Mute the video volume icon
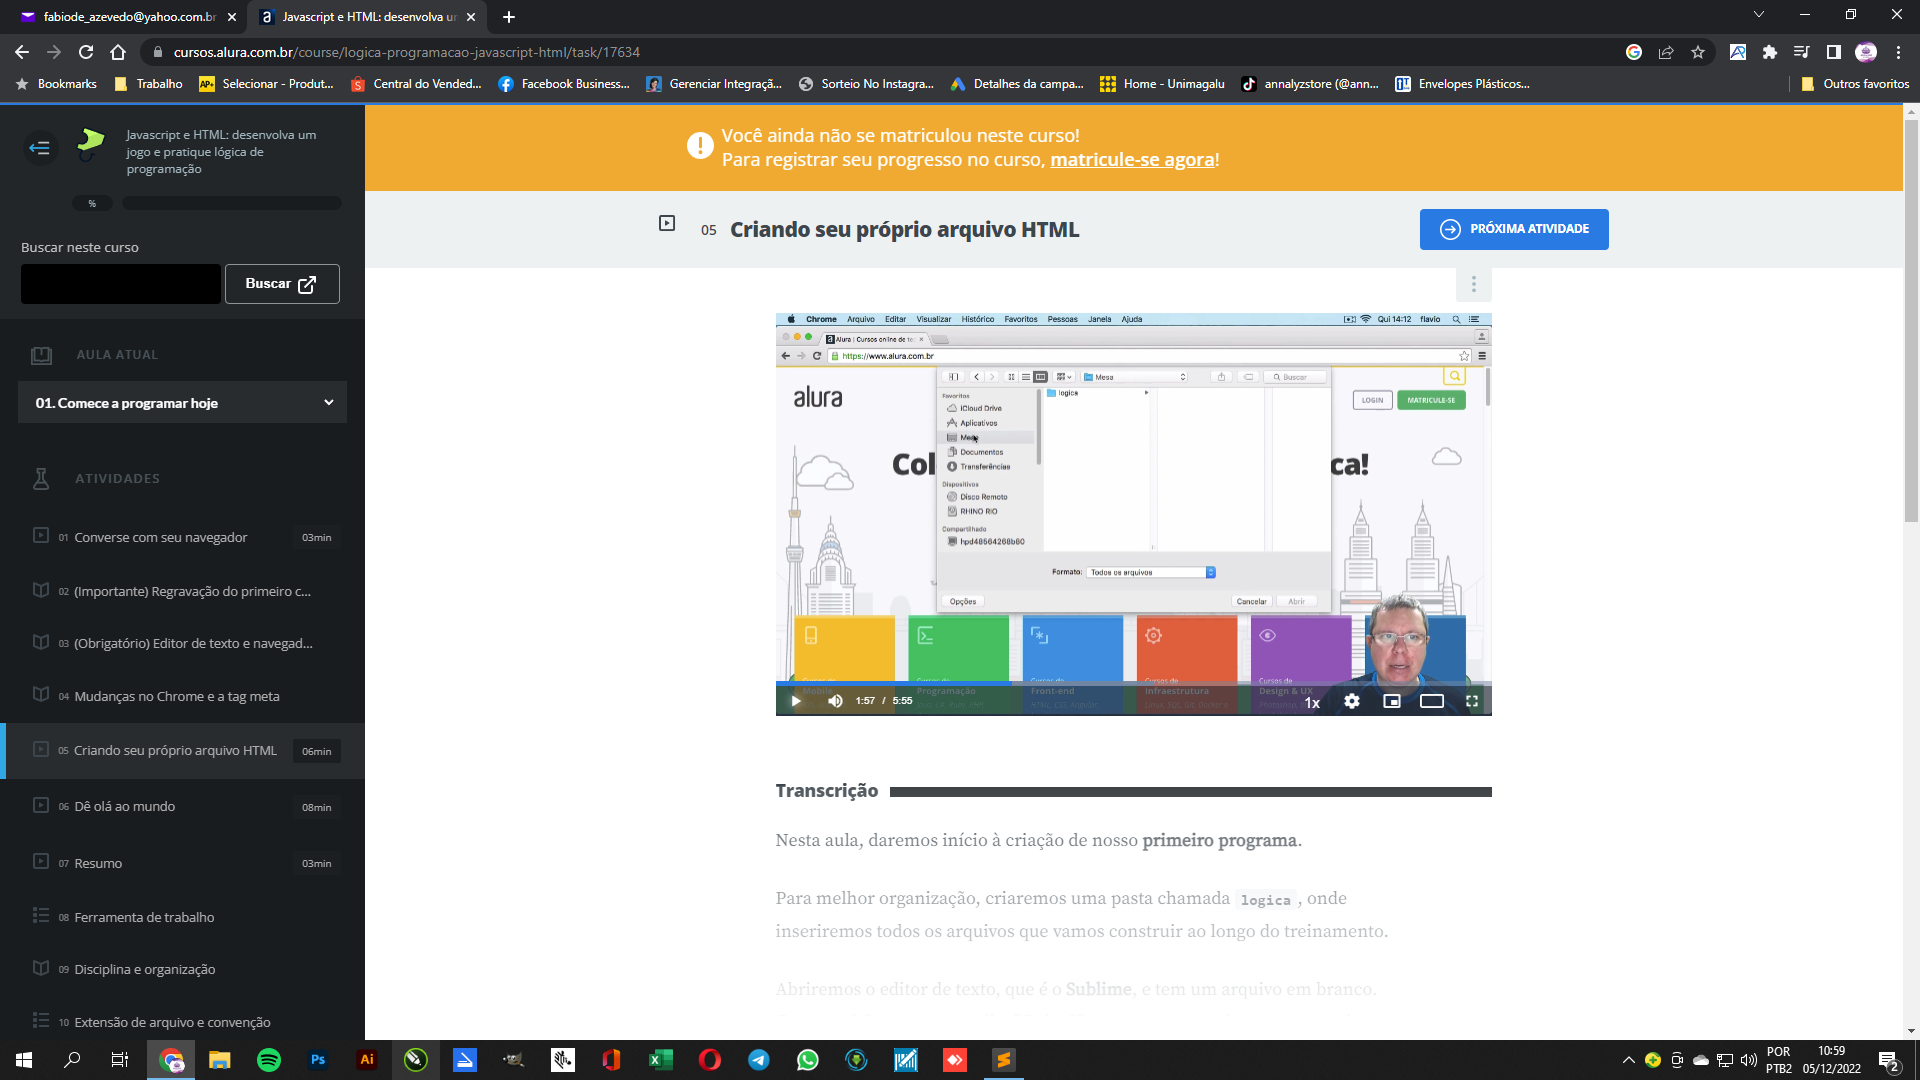This screenshot has height=1080, width=1920. 835,701
